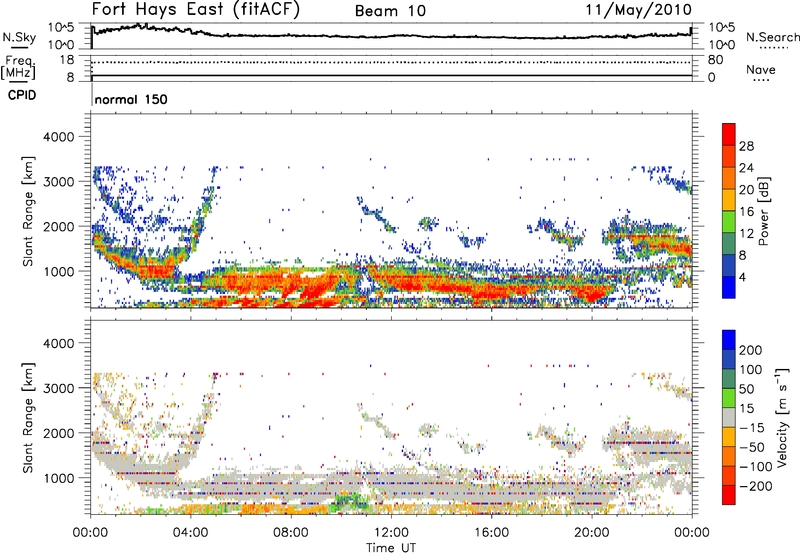Click the 'Beam 10' label

390,11
